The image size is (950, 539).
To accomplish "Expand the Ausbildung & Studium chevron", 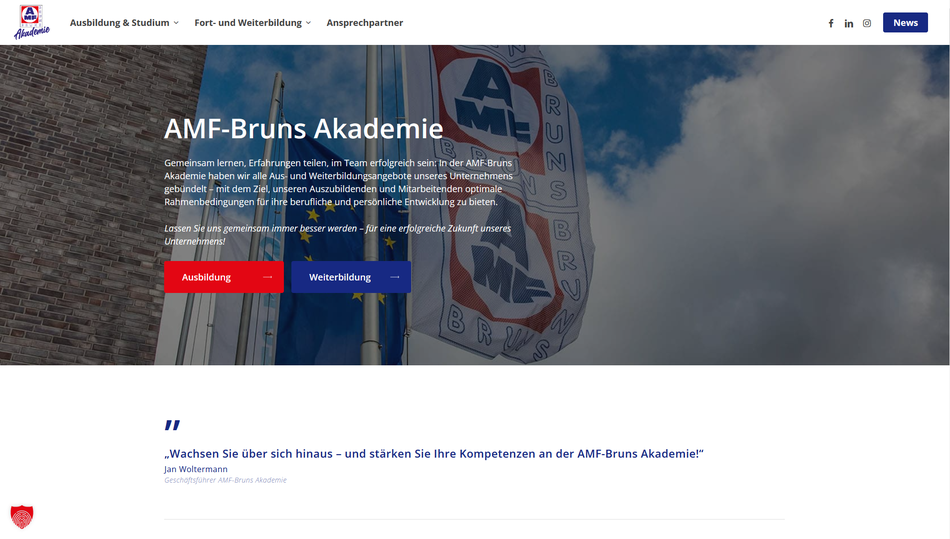I will click(x=176, y=23).
